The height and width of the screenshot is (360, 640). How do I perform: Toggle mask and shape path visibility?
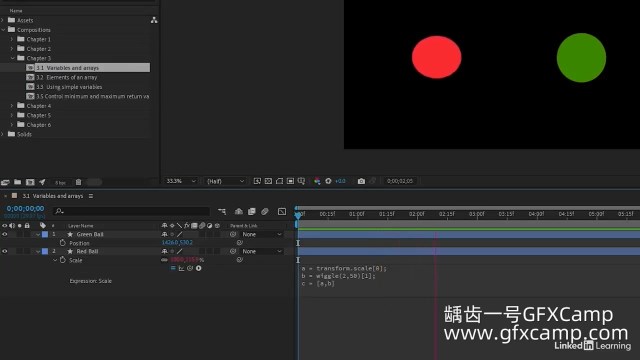(x=279, y=181)
